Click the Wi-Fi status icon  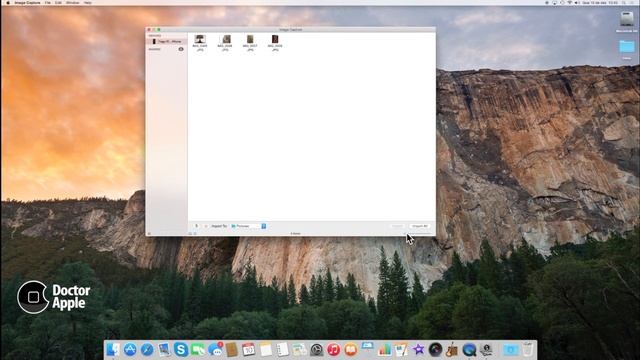(x=569, y=2)
